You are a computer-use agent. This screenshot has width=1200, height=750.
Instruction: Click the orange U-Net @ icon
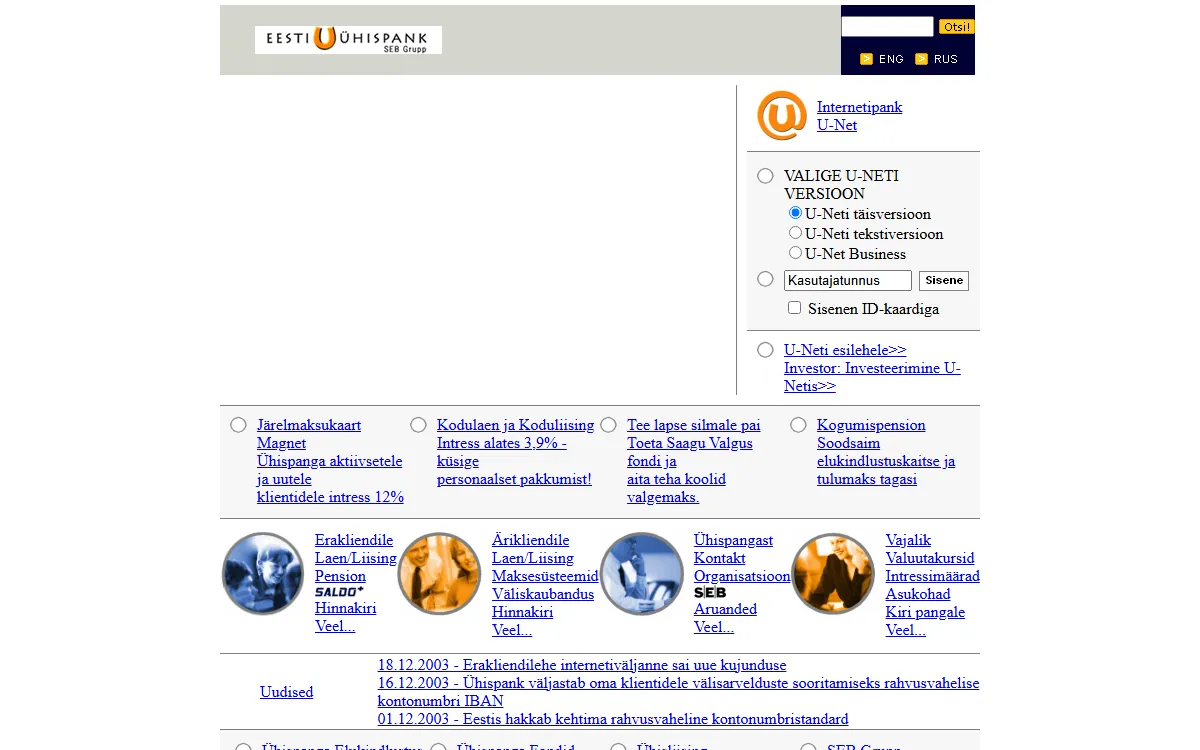point(782,116)
